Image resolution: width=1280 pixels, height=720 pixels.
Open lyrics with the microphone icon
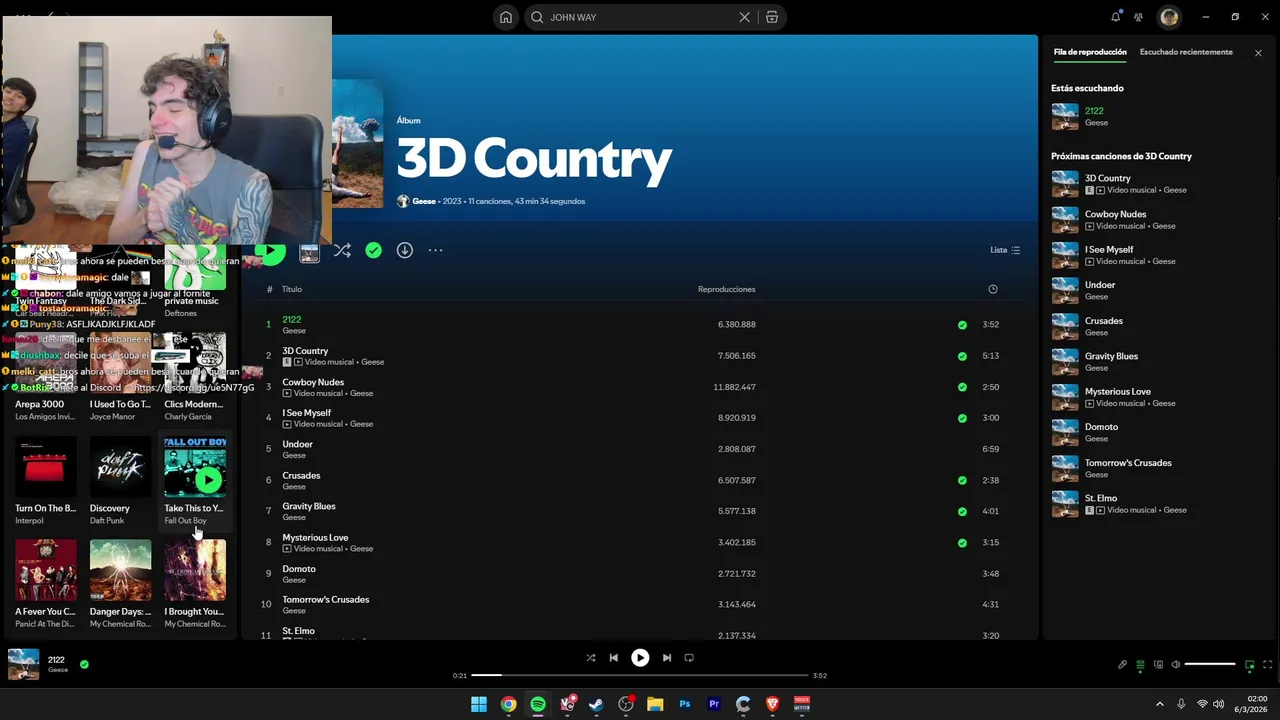(x=1122, y=665)
